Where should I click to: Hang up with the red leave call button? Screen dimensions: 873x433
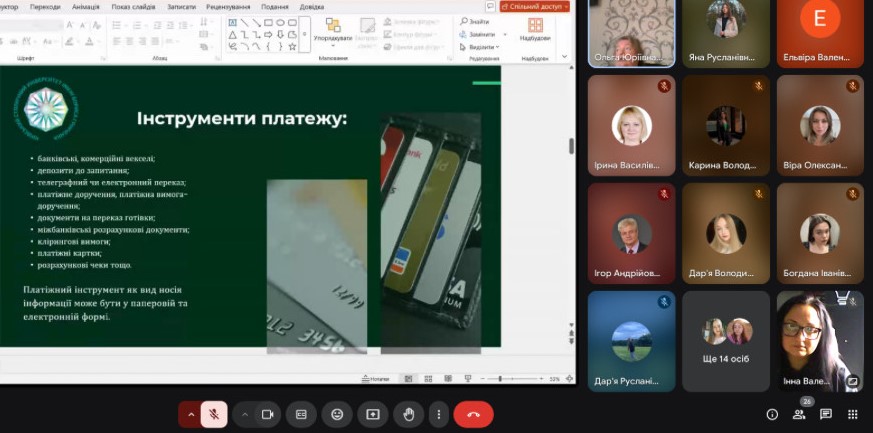tap(473, 414)
